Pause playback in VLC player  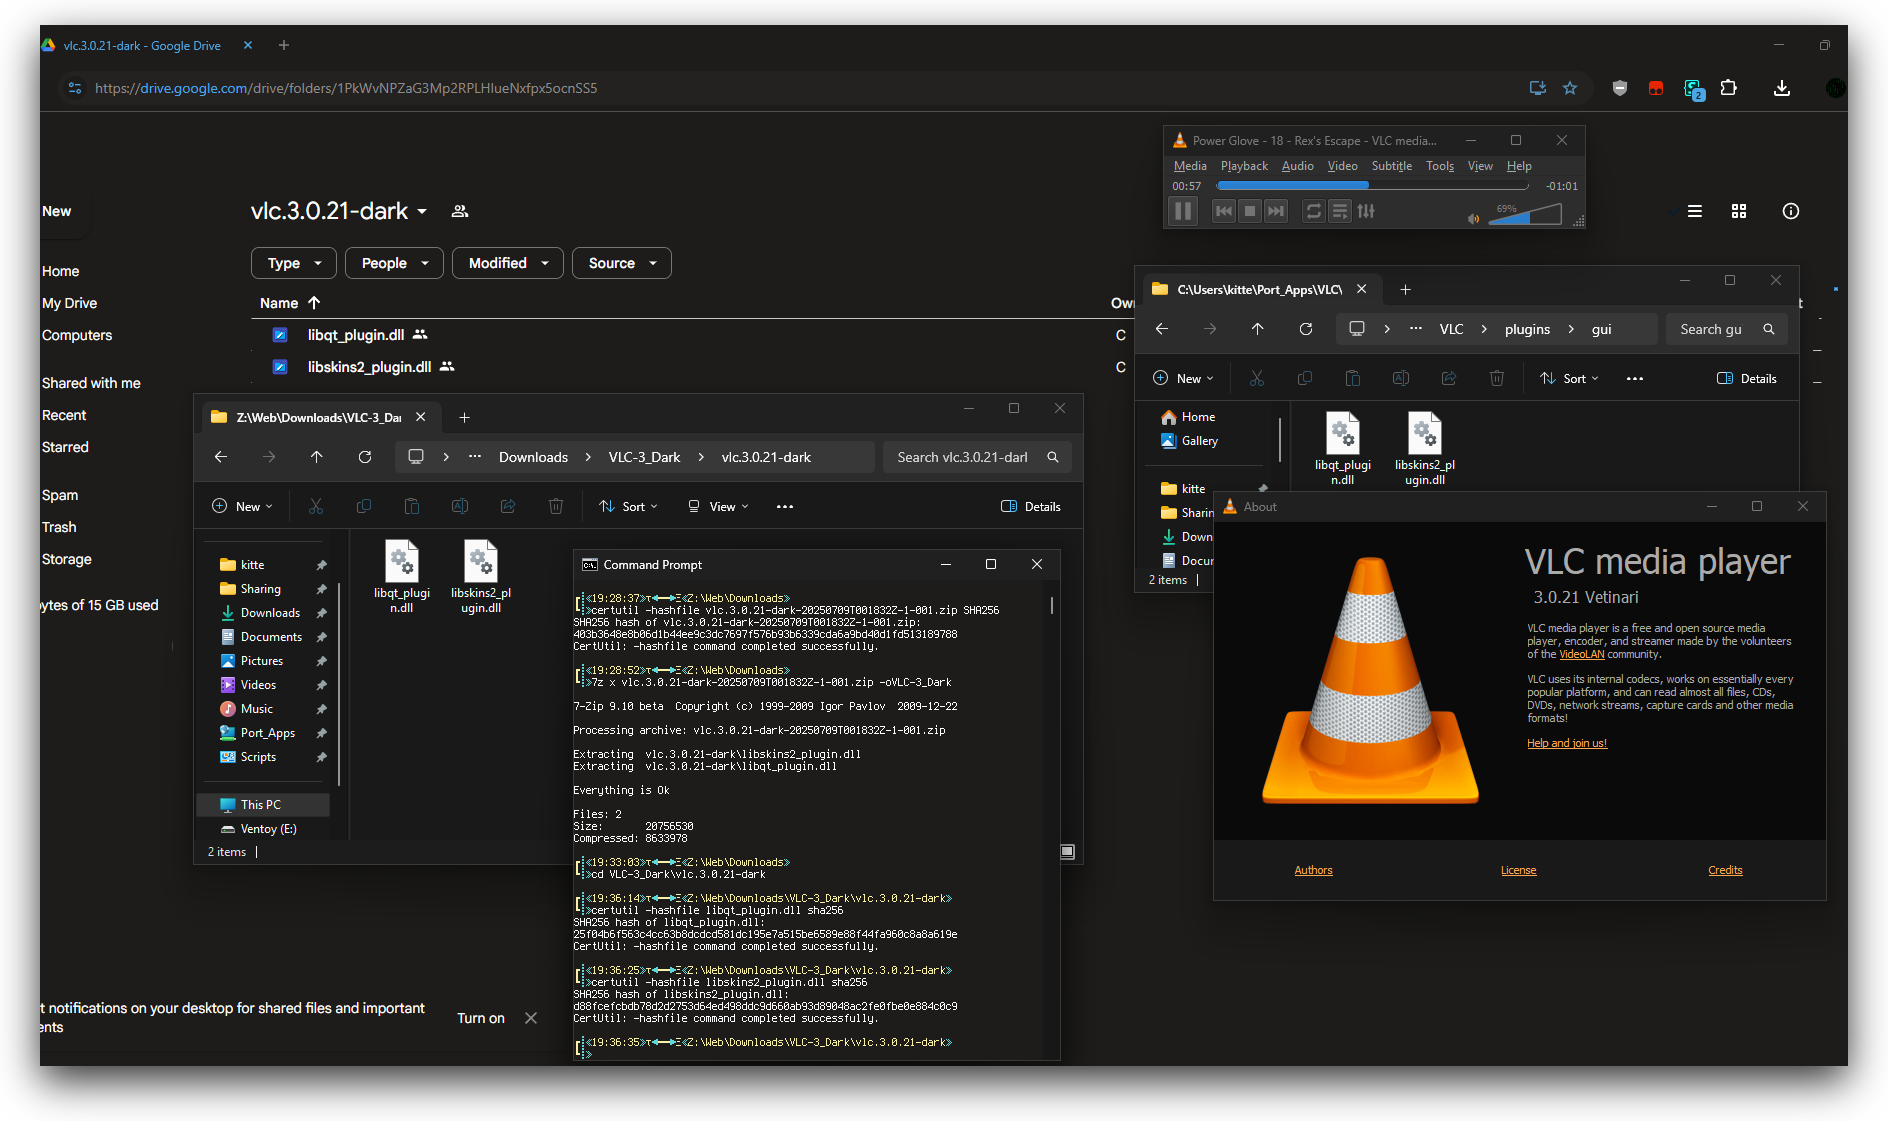coord(1183,211)
